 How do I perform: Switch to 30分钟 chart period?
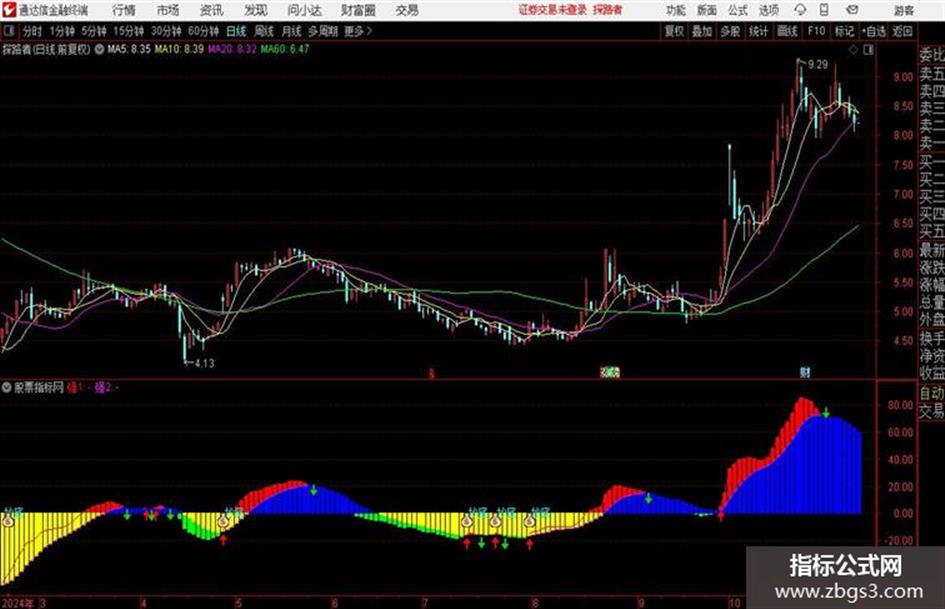click(166, 31)
